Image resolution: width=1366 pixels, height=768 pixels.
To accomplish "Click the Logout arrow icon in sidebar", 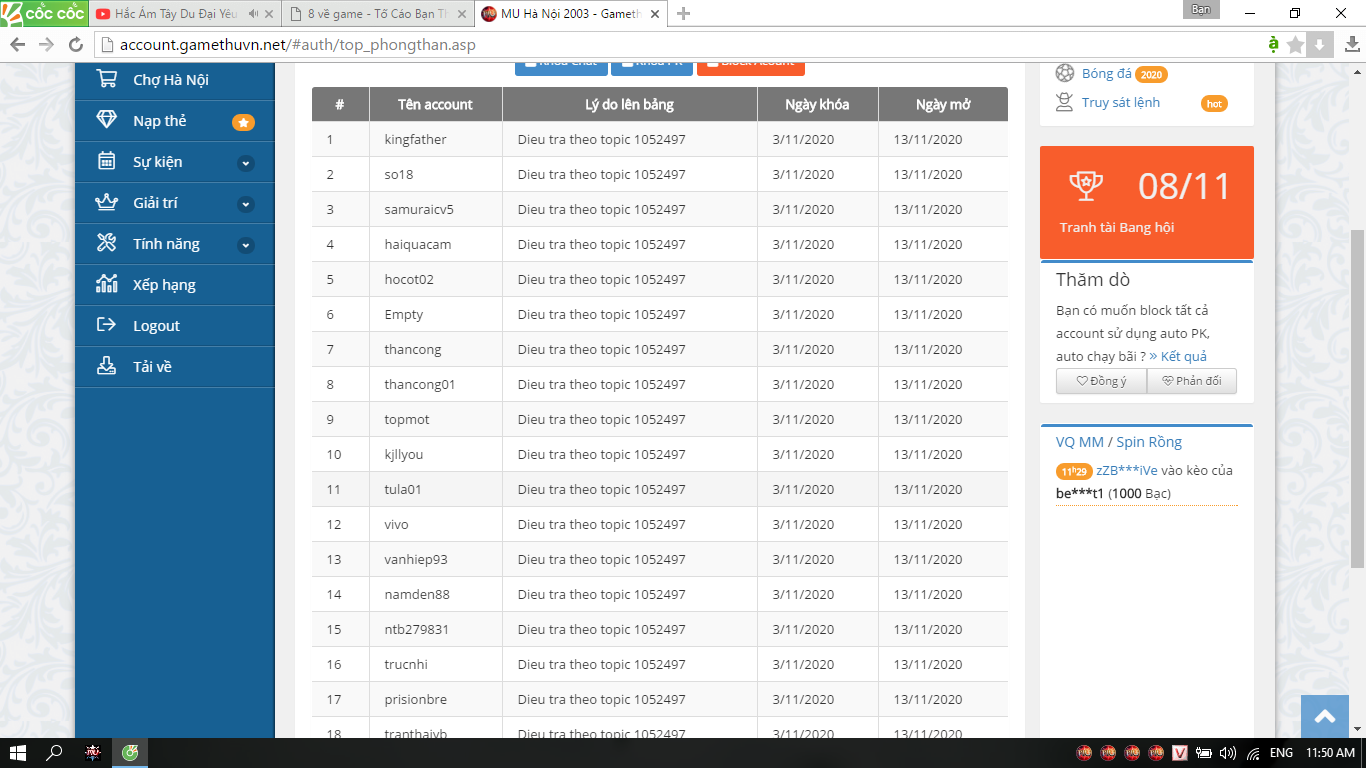I will [x=106, y=325].
